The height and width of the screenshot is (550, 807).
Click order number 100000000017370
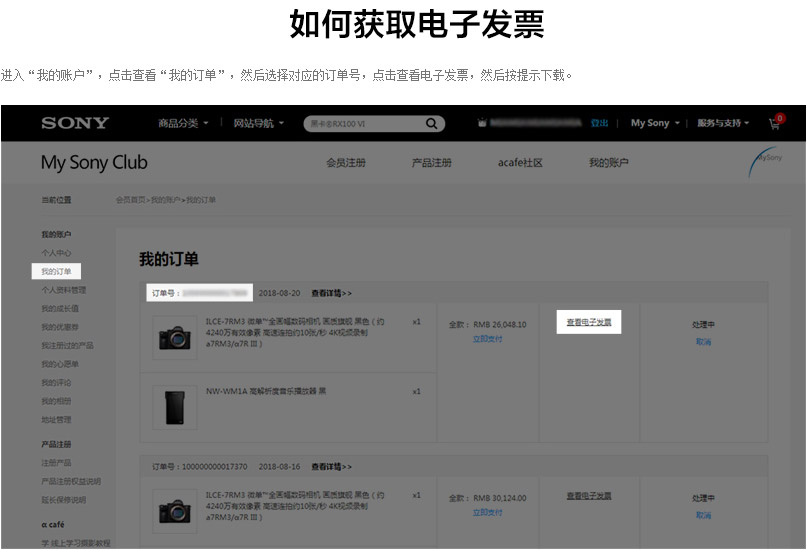[215, 467]
